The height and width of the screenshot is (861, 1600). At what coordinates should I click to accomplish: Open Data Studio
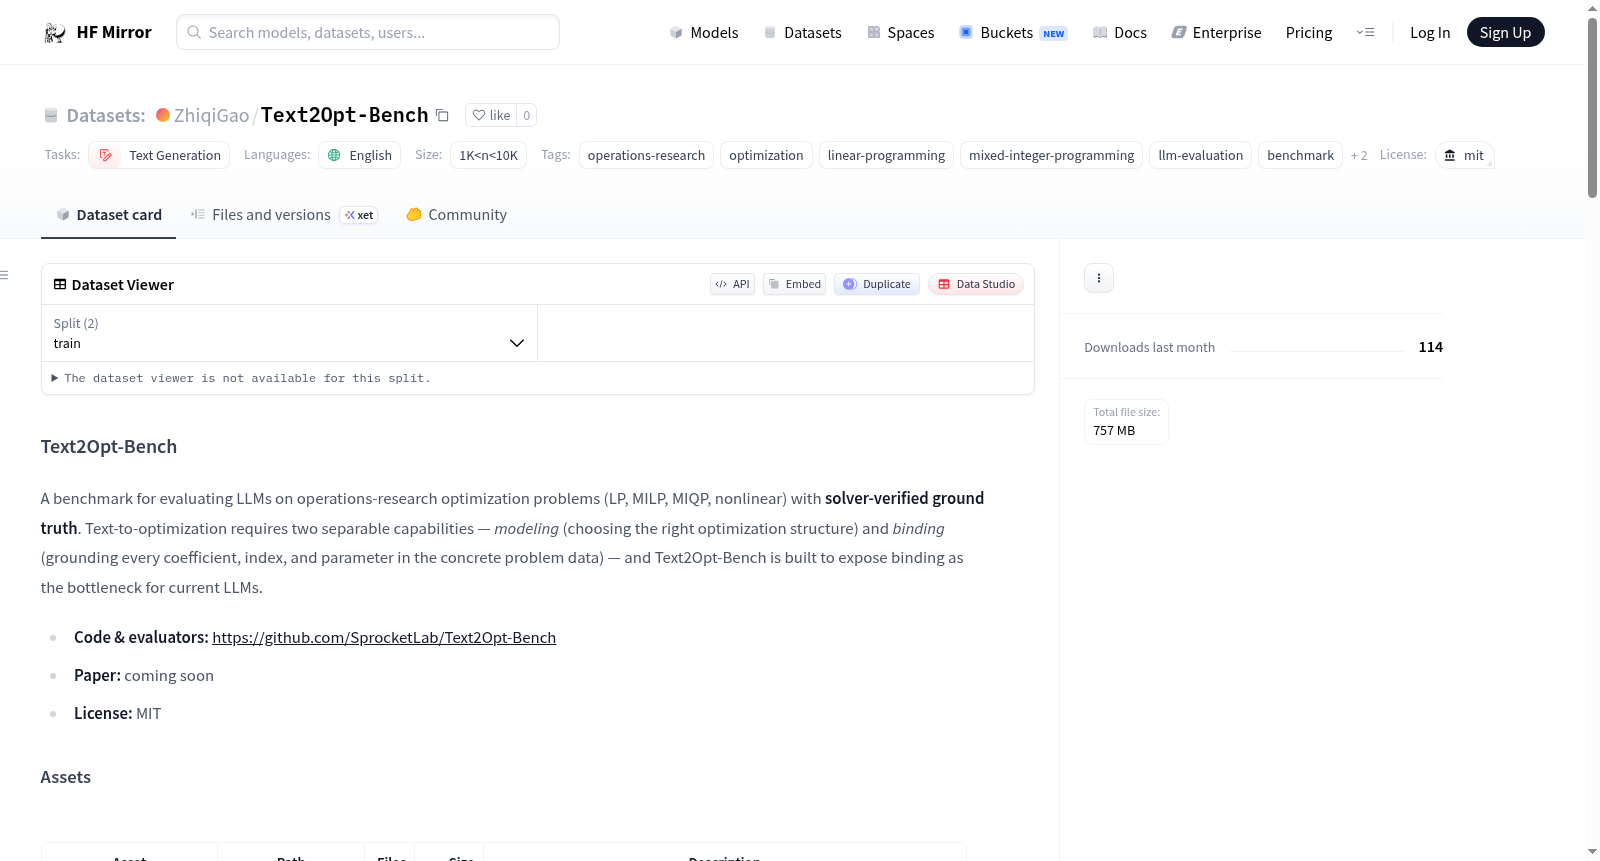(x=976, y=284)
